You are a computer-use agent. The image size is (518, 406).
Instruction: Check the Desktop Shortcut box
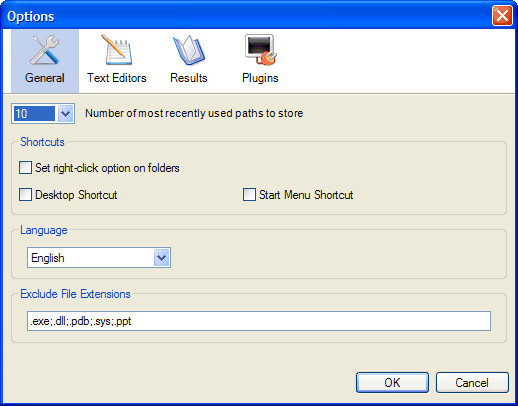[26, 194]
